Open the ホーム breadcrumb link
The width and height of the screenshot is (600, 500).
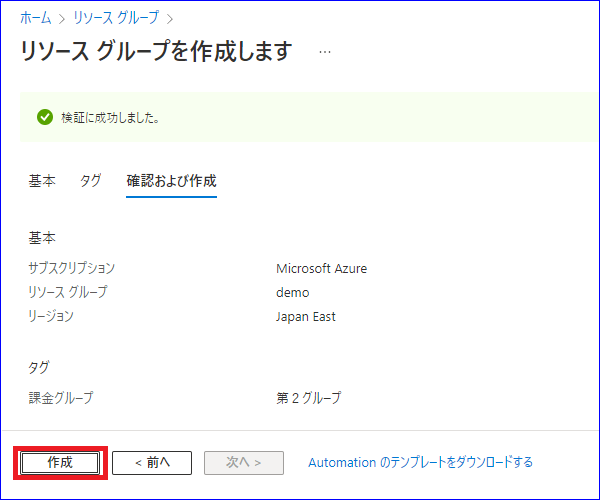[36, 18]
